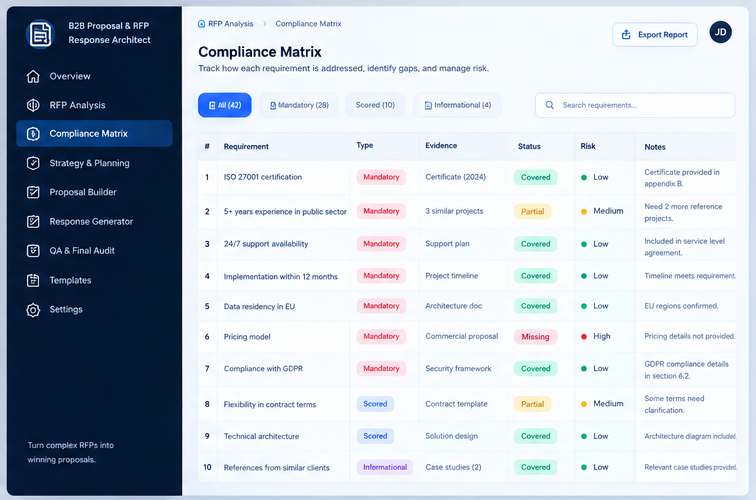Open Templates from the sidebar

pos(94,280)
